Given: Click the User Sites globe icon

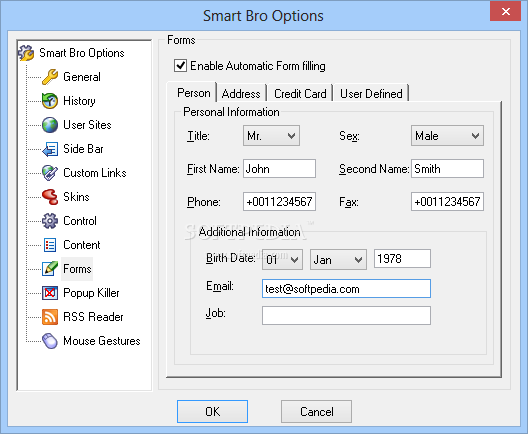Looking at the screenshot, I should point(50,125).
